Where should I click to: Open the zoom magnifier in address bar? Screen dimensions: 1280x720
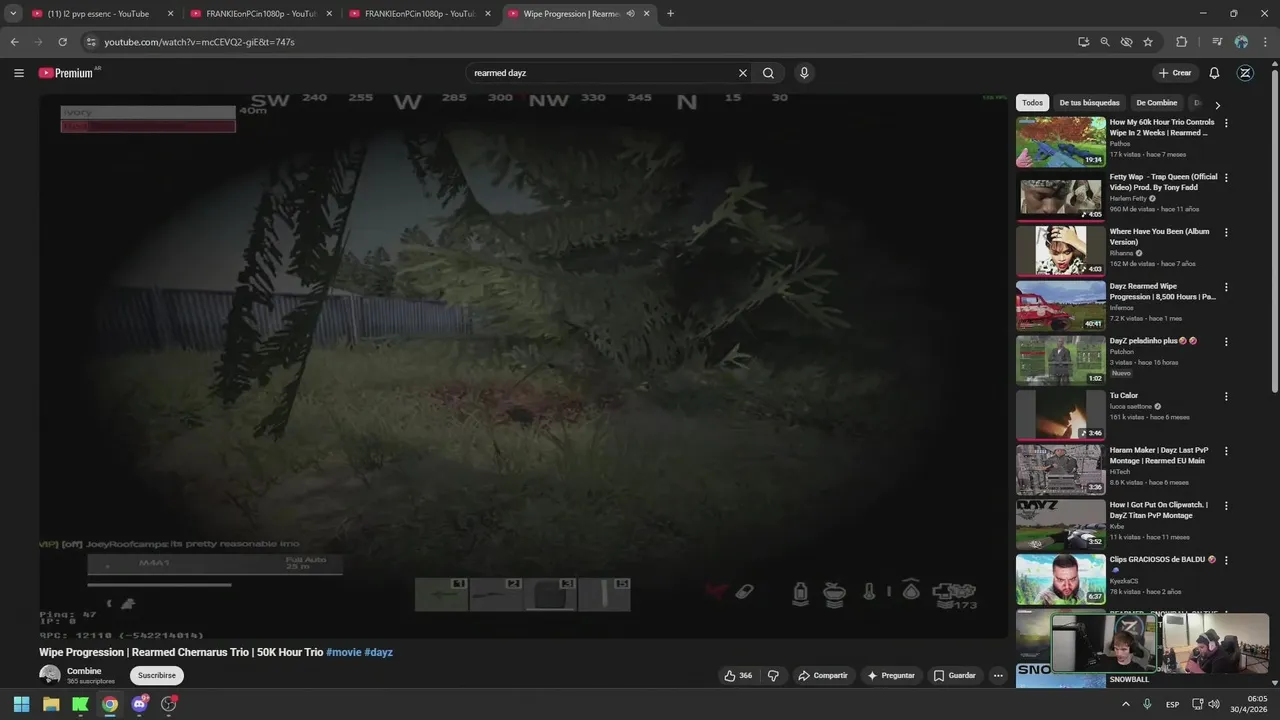click(x=1105, y=42)
